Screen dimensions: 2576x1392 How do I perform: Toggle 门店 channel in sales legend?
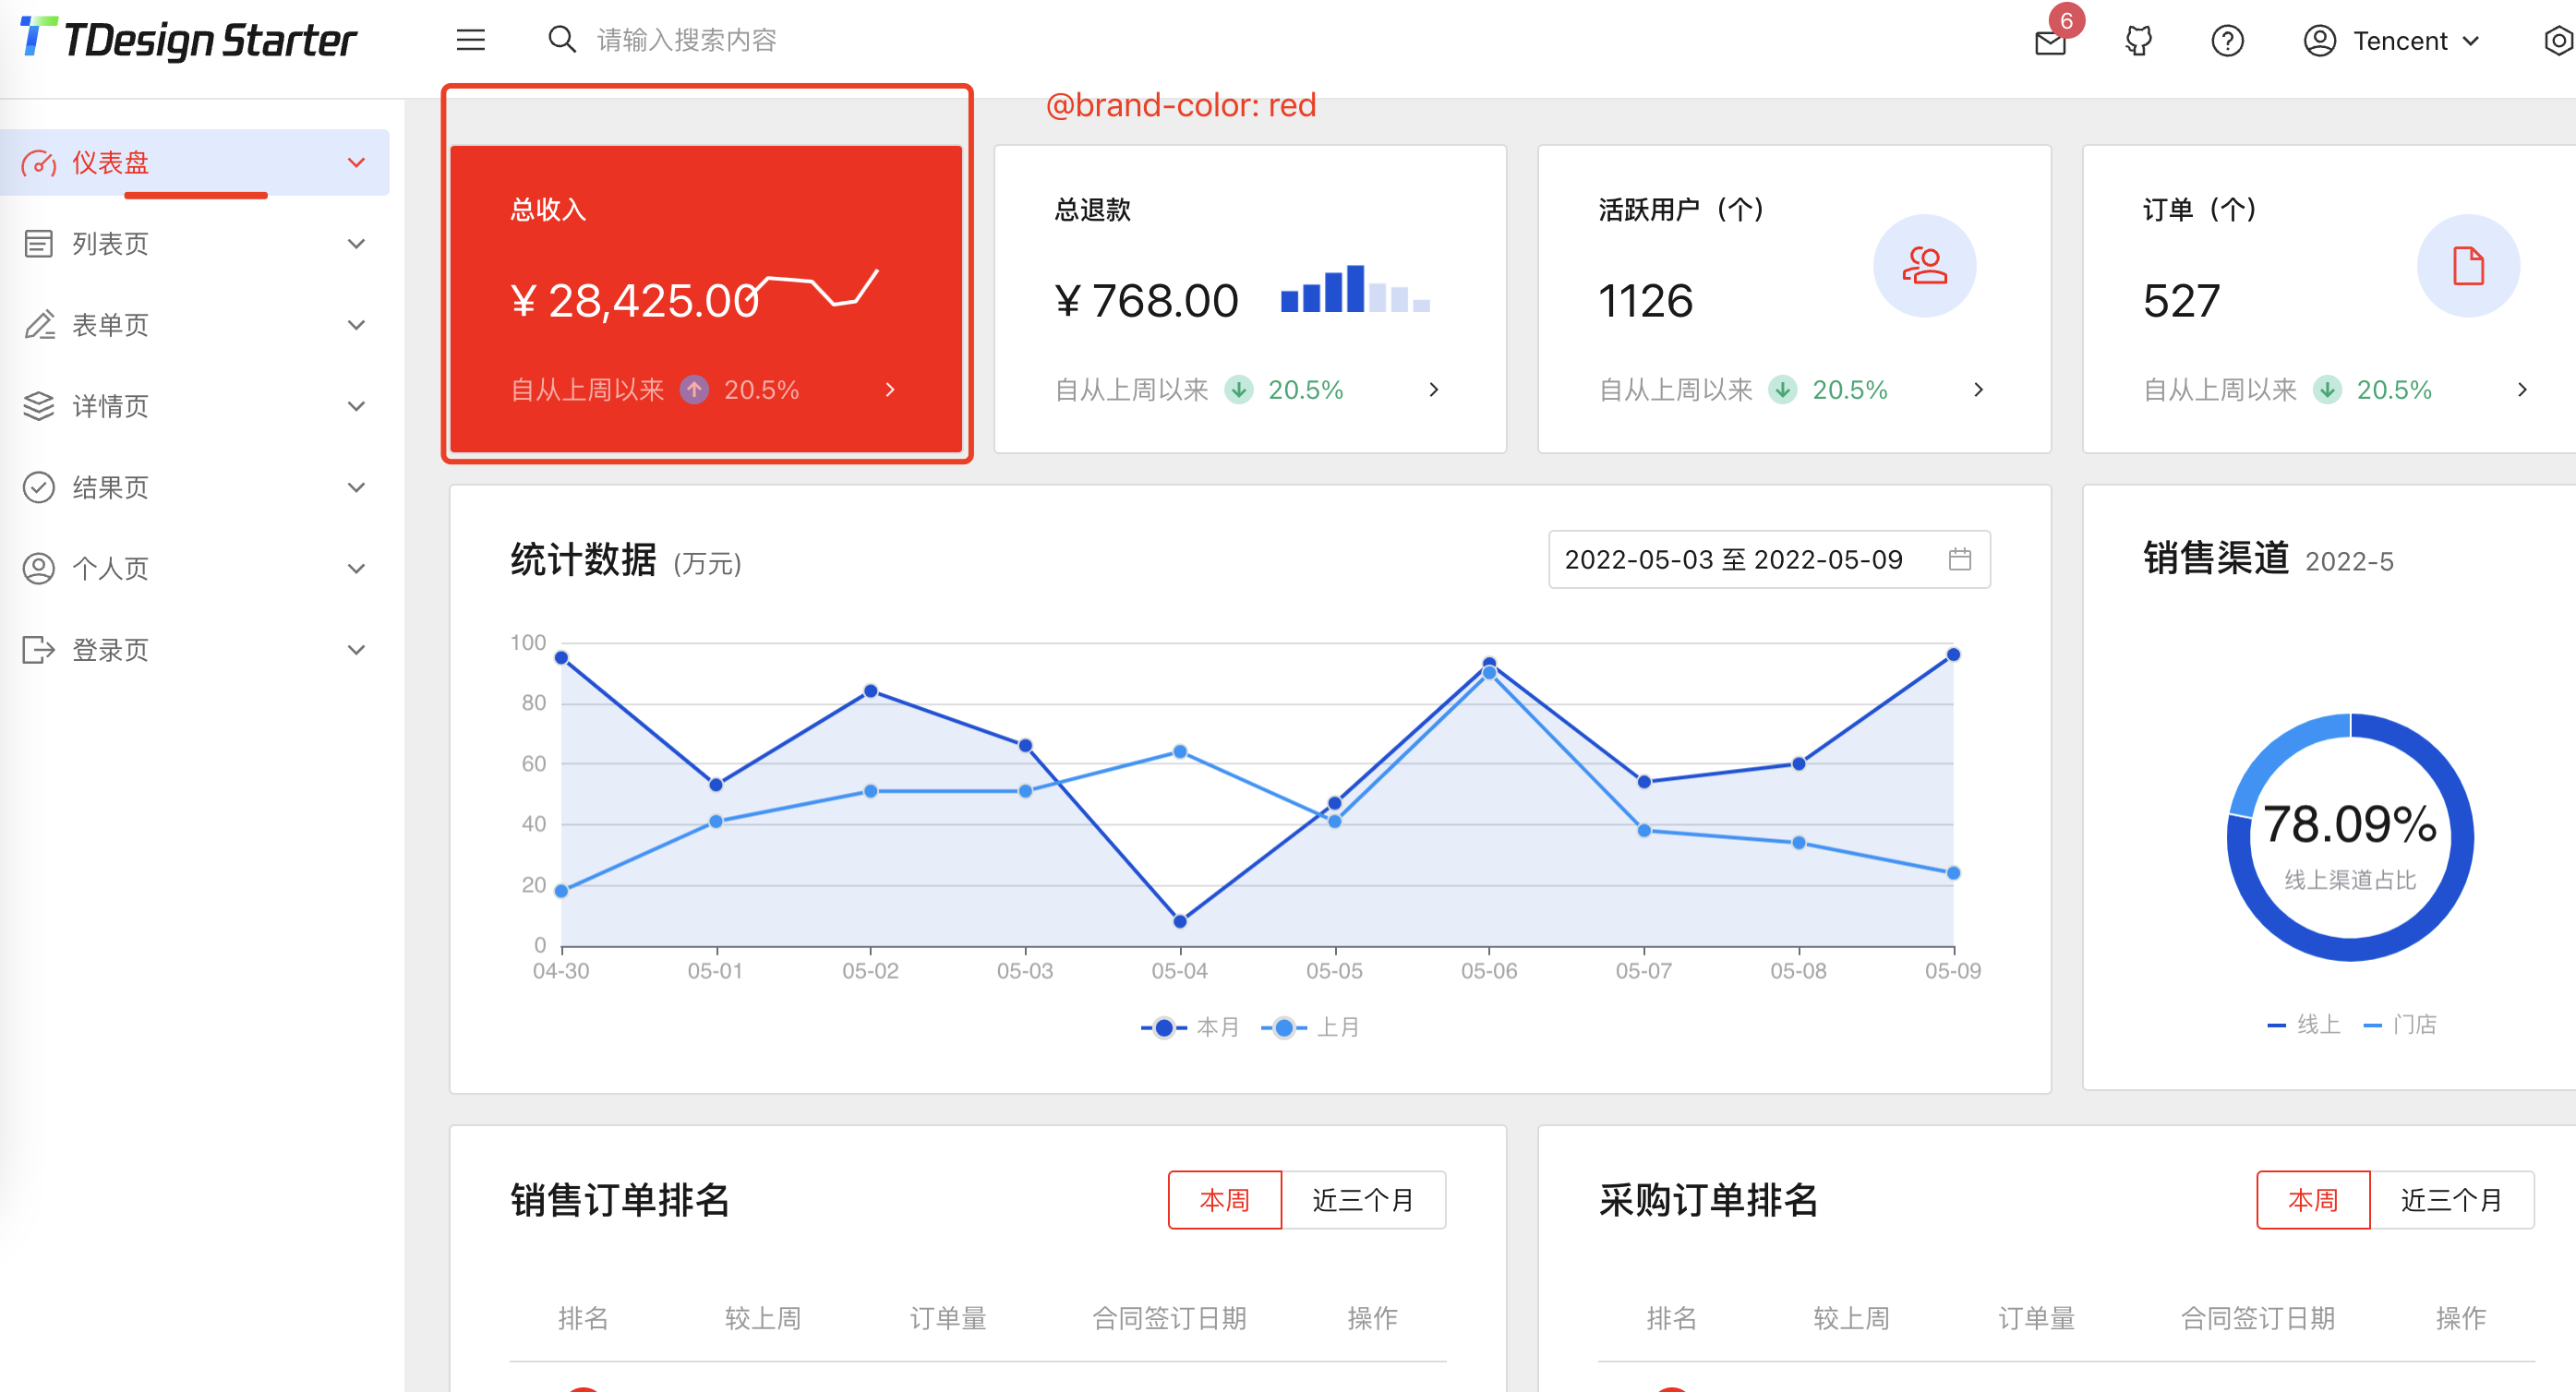pos(2404,1025)
